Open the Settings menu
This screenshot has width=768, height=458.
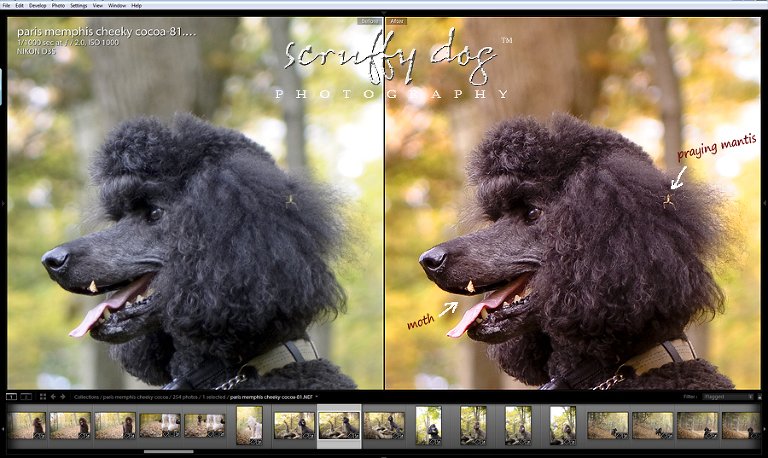pyautogui.click(x=79, y=5)
